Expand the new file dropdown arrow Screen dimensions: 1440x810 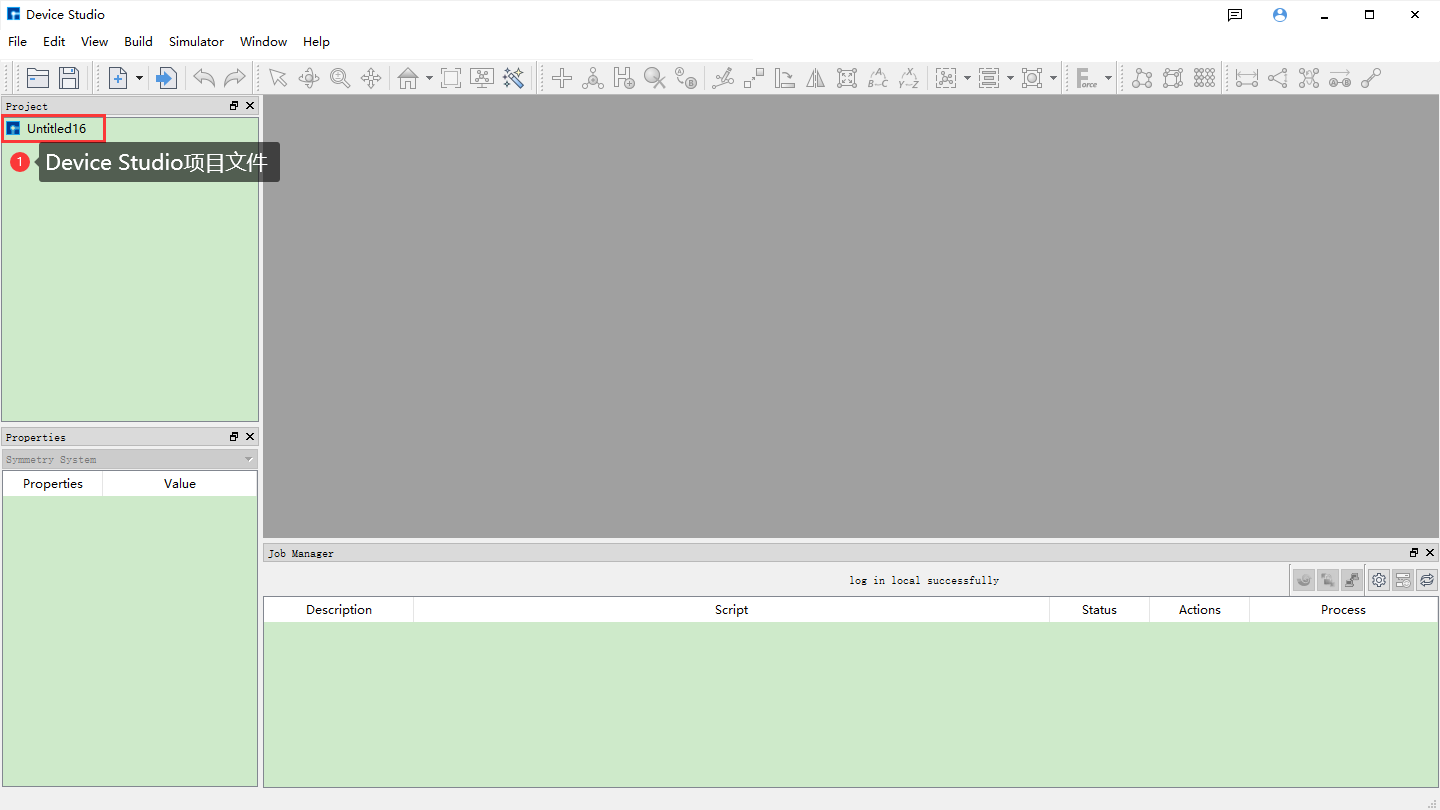point(139,78)
